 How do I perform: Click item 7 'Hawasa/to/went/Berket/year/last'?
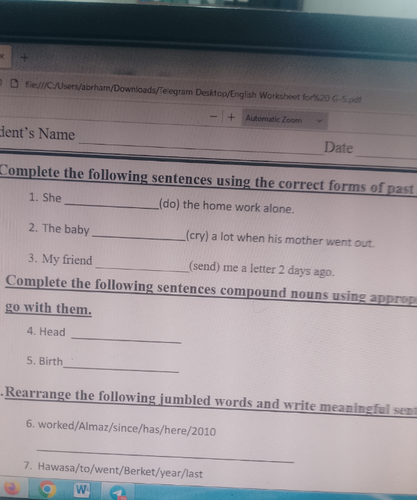[113, 470]
